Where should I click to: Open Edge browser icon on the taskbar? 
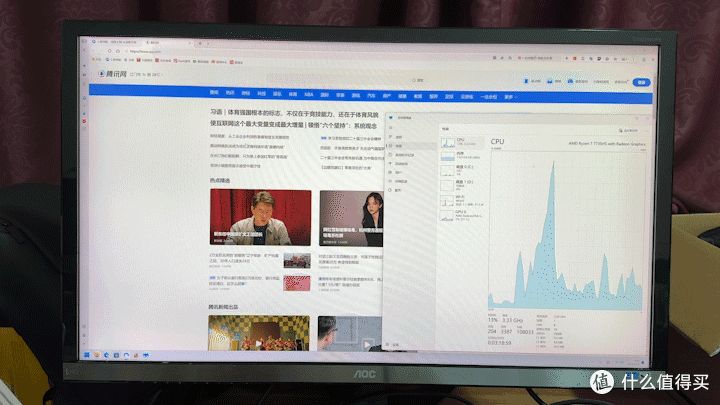coord(107,355)
